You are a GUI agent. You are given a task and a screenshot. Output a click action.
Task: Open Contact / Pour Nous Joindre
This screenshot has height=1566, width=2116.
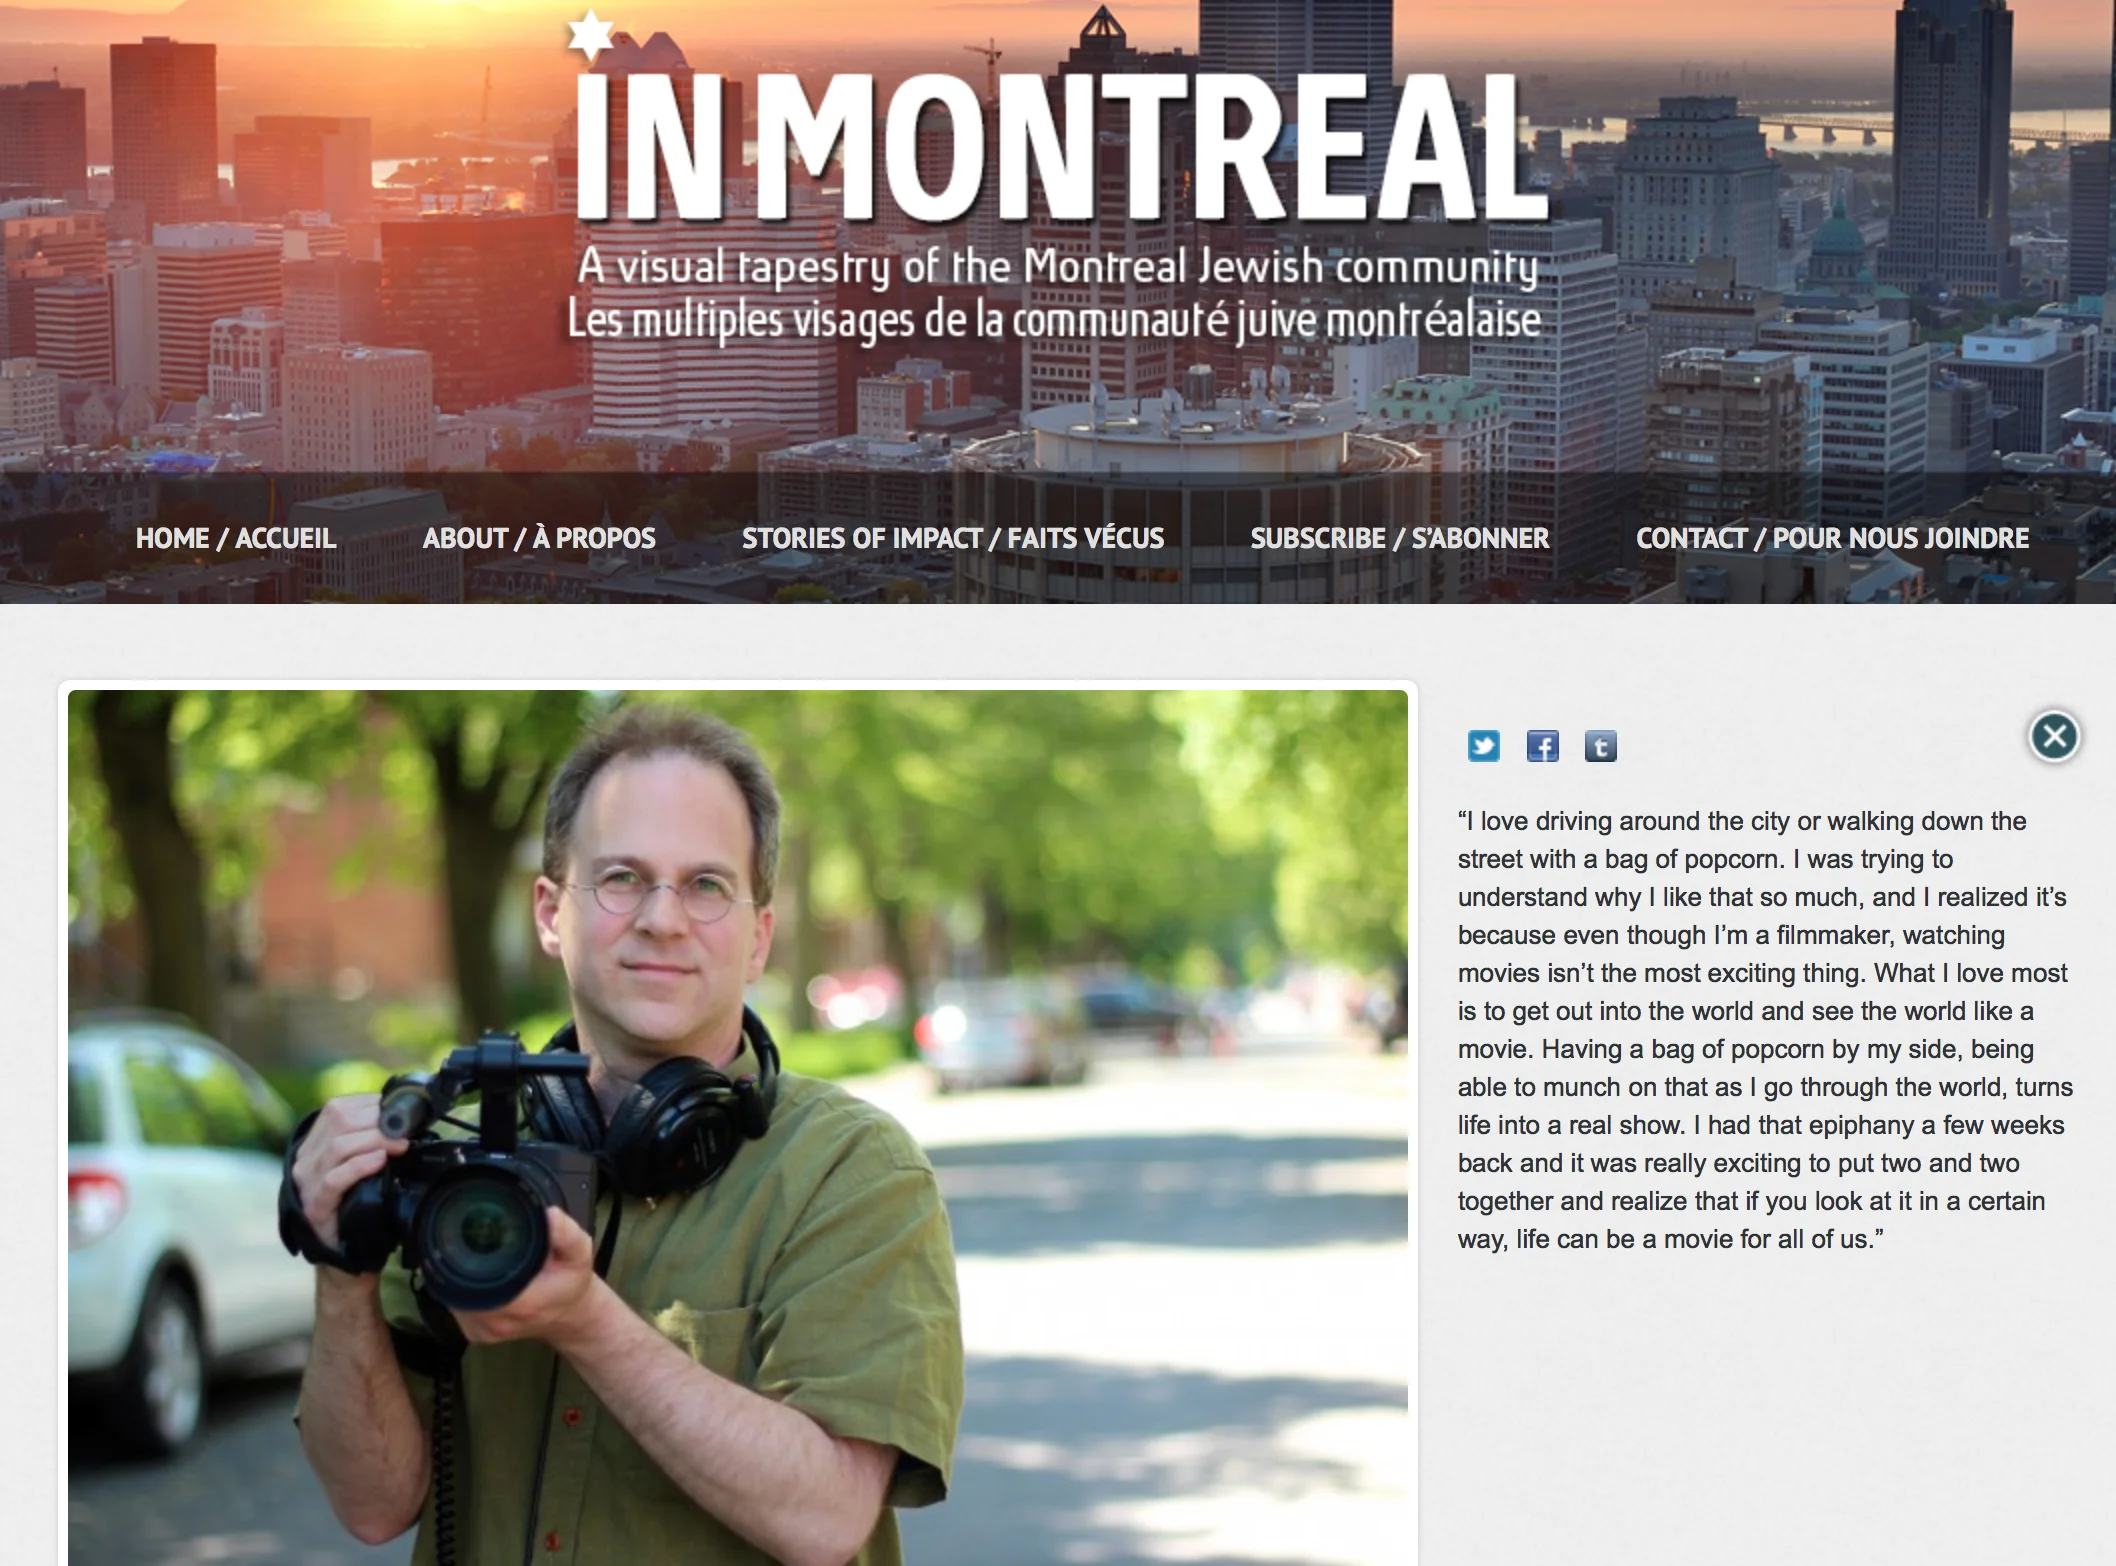point(1832,538)
